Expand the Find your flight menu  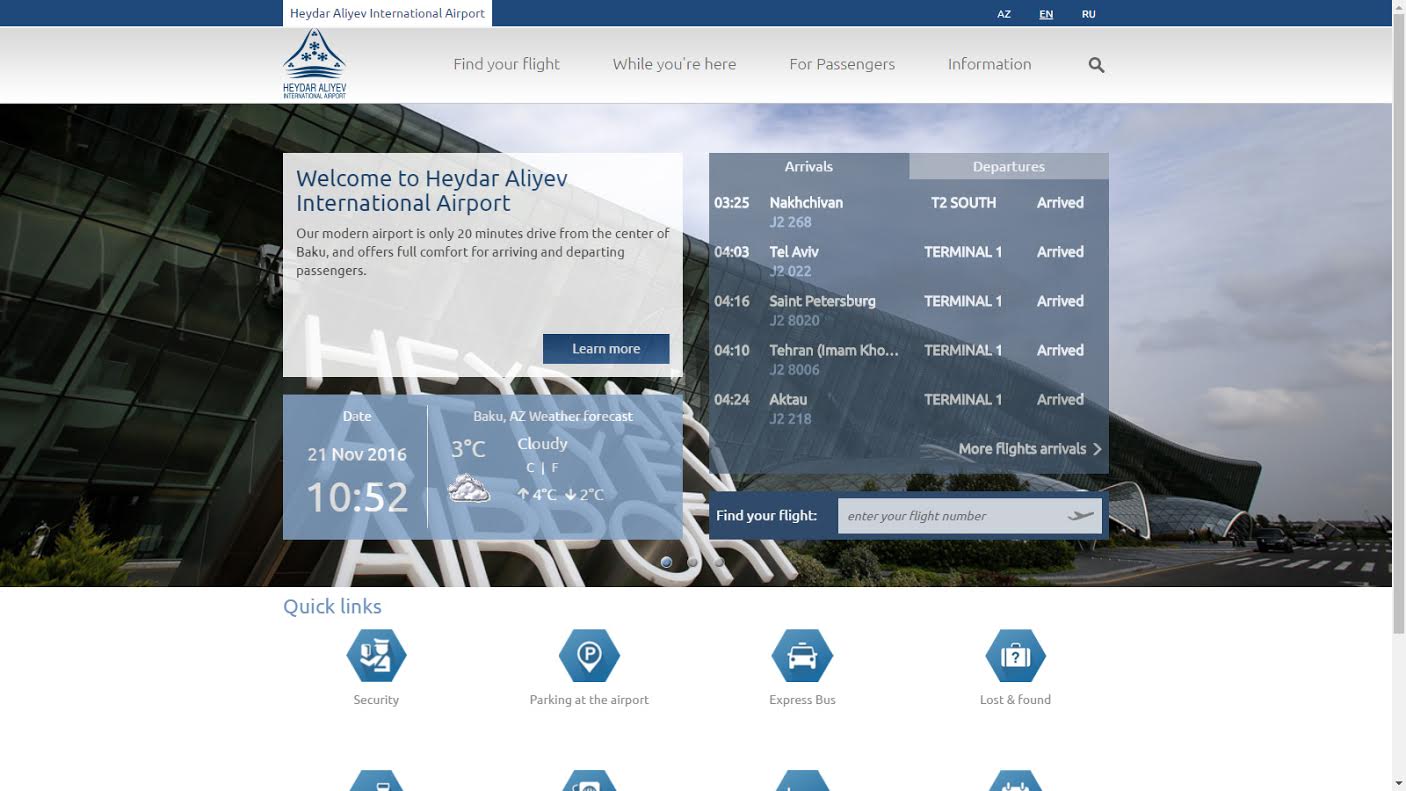(x=506, y=64)
